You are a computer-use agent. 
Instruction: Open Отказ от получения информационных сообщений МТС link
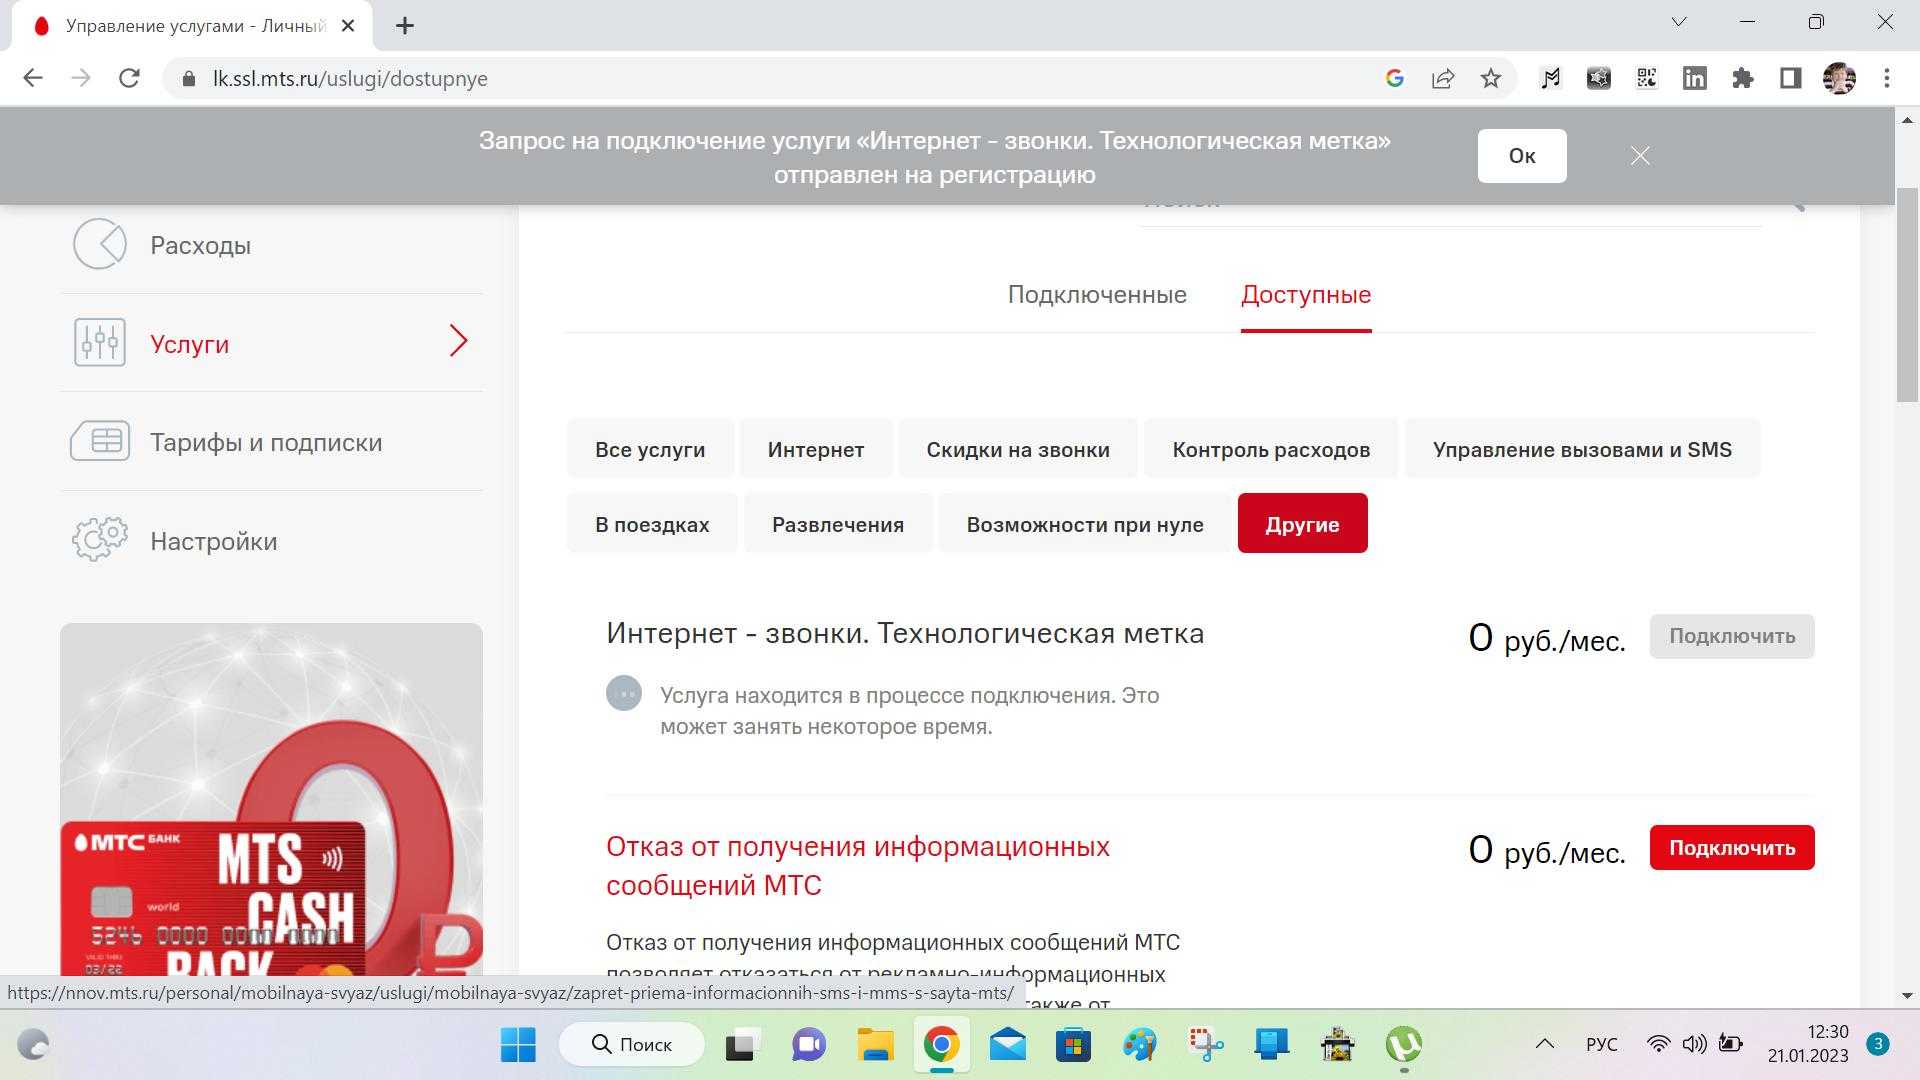pyautogui.click(x=858, y=866)
